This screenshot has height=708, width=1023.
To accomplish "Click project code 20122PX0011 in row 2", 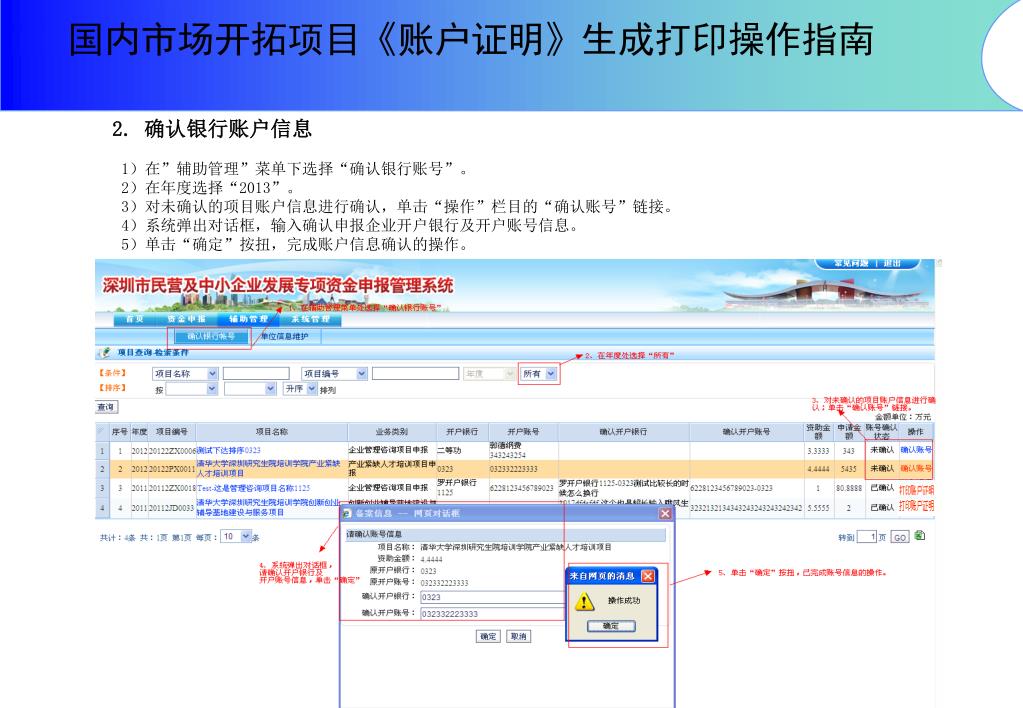I will 172,469.
